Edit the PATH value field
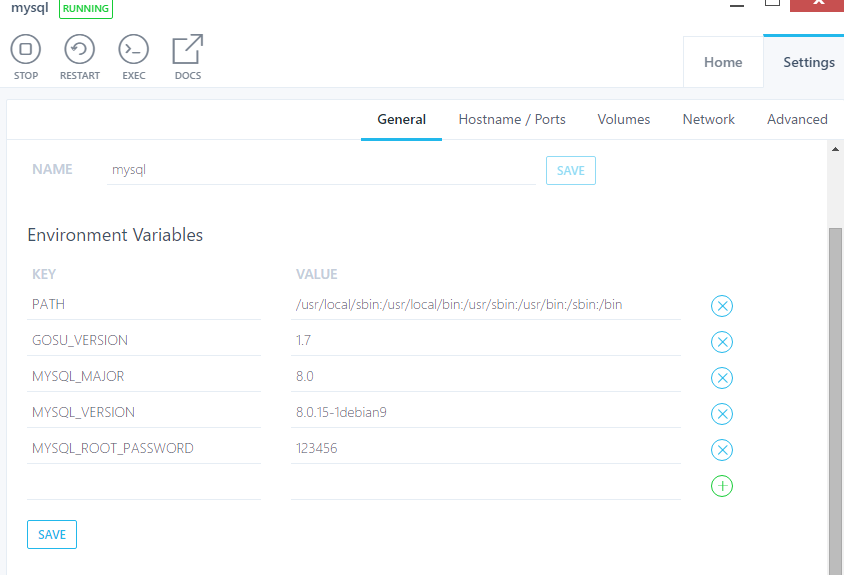The image size is (844, 575). point(486,305)
